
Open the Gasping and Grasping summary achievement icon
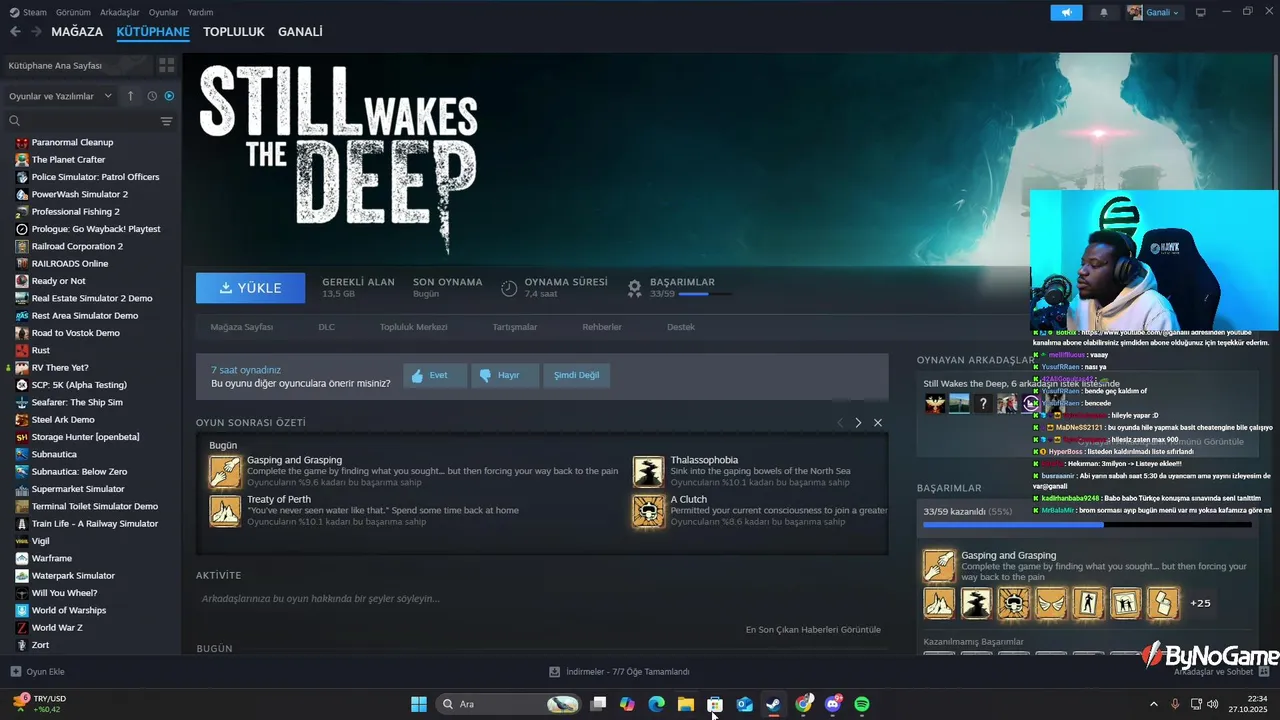pos(225,471)
